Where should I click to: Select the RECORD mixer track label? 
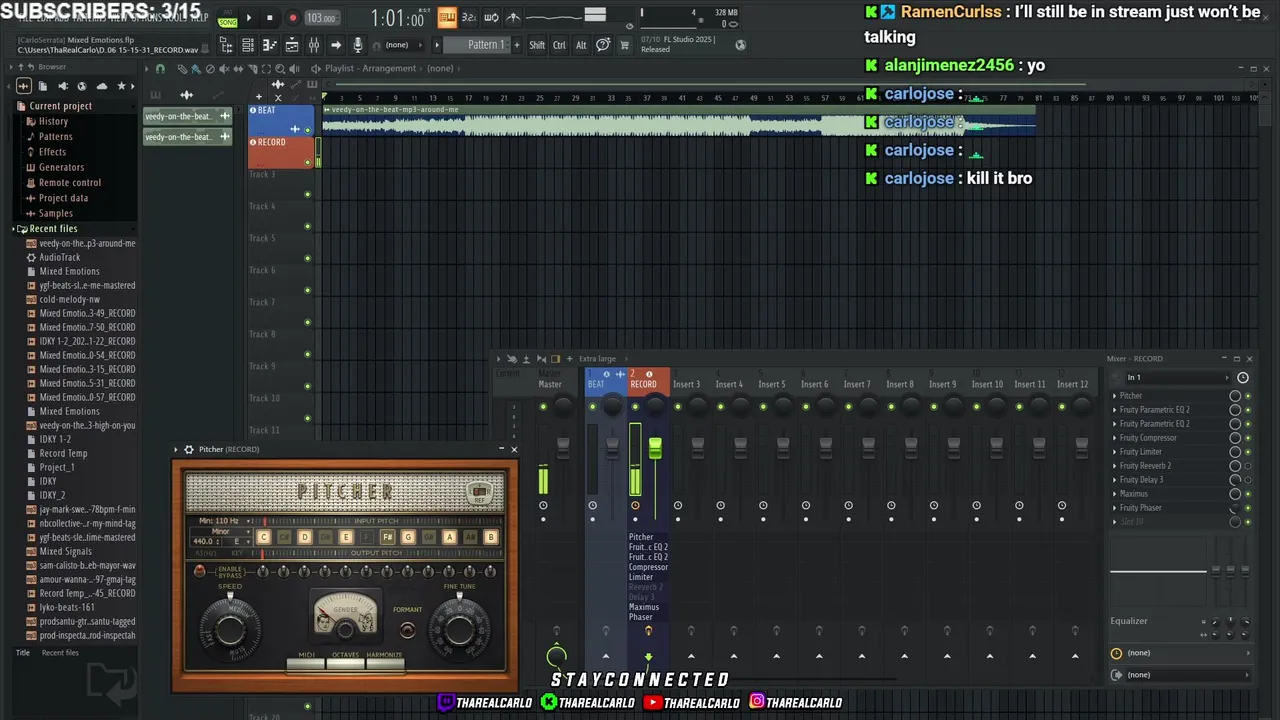click(x=644, y=384)
